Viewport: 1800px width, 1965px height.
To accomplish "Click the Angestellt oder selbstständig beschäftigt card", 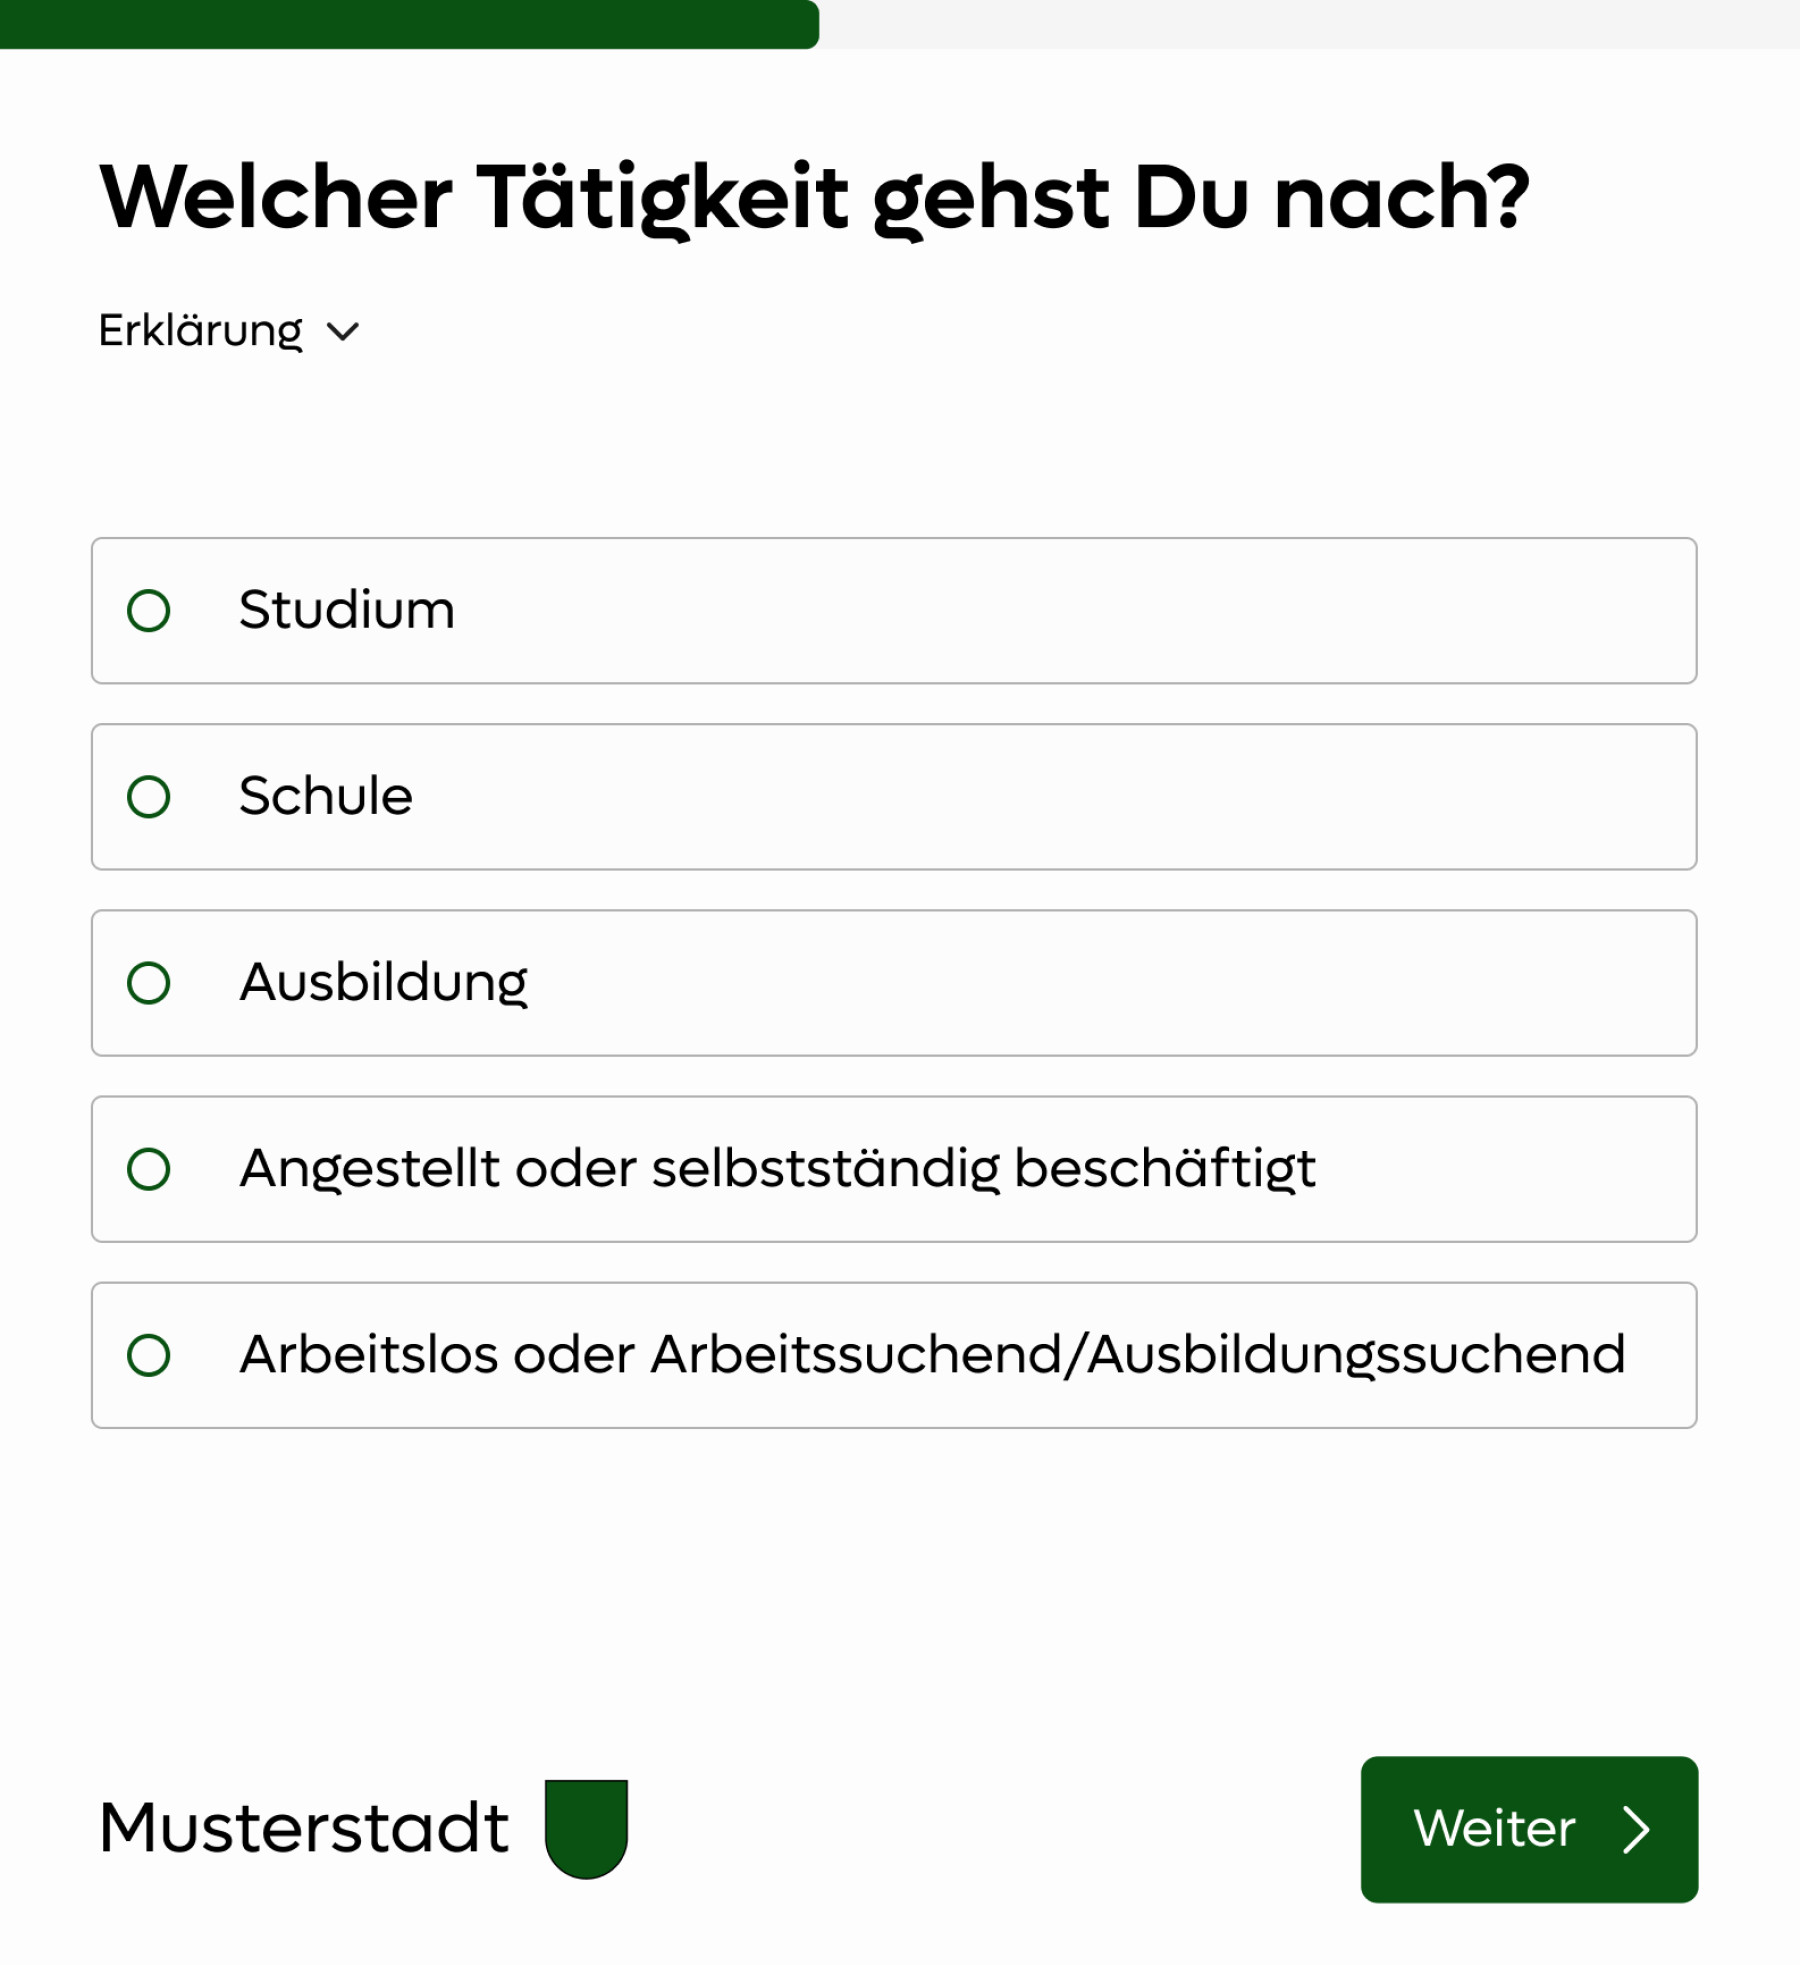I will click(893, 1168).
